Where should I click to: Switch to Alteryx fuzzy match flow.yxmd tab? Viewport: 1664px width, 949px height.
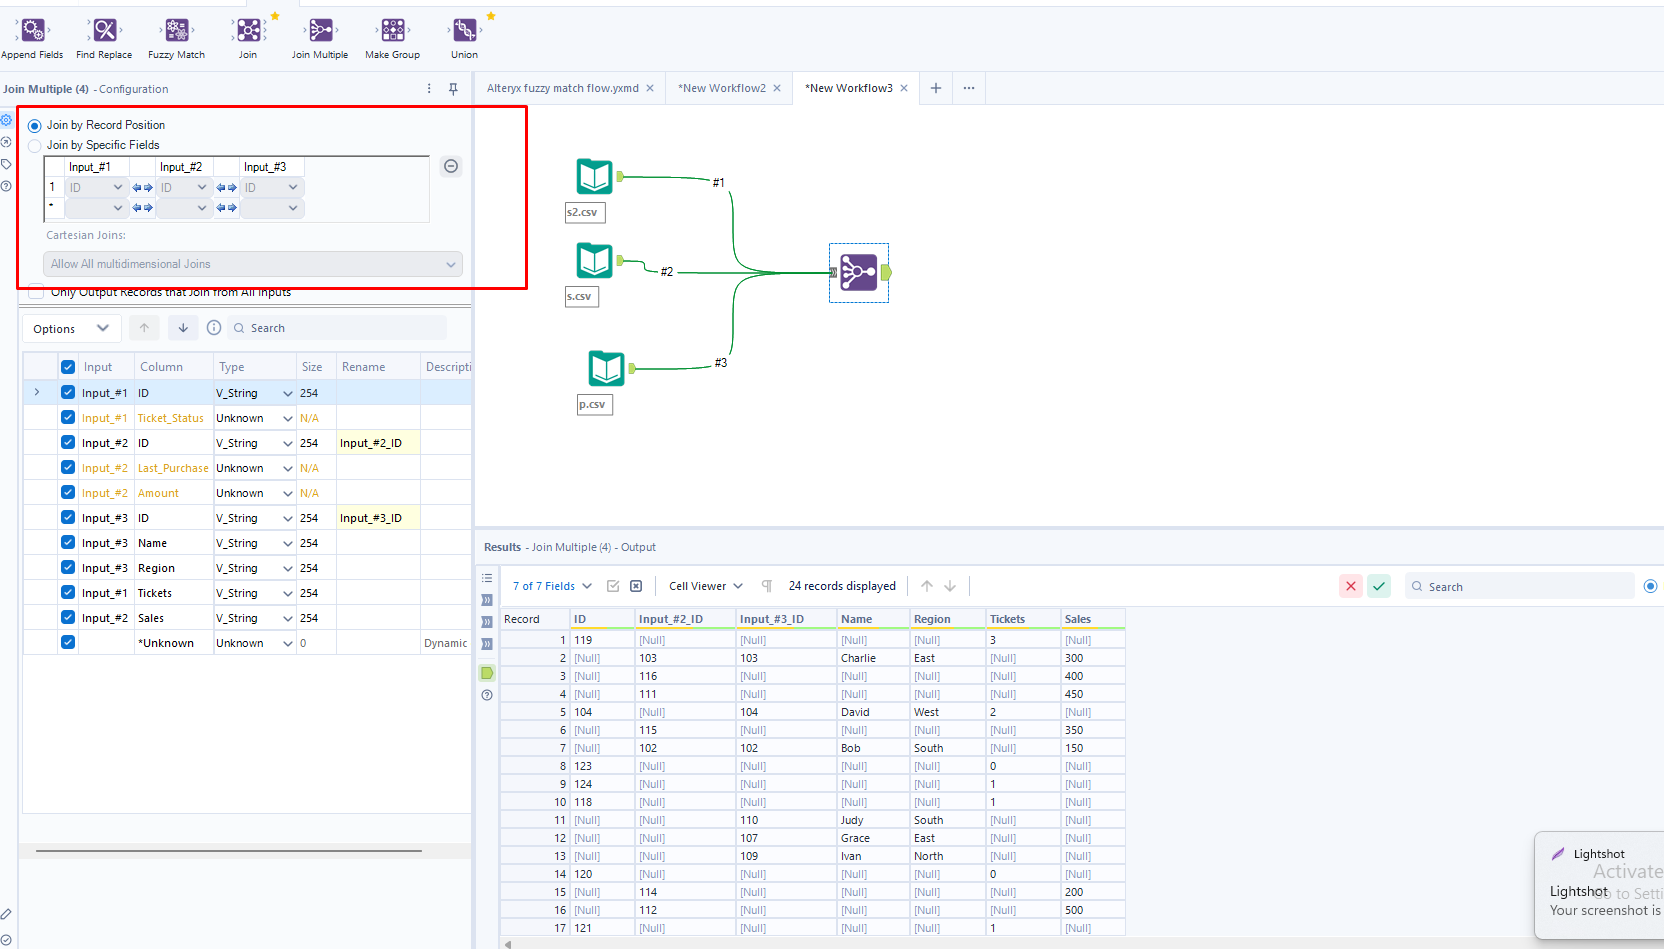point(562,88)
